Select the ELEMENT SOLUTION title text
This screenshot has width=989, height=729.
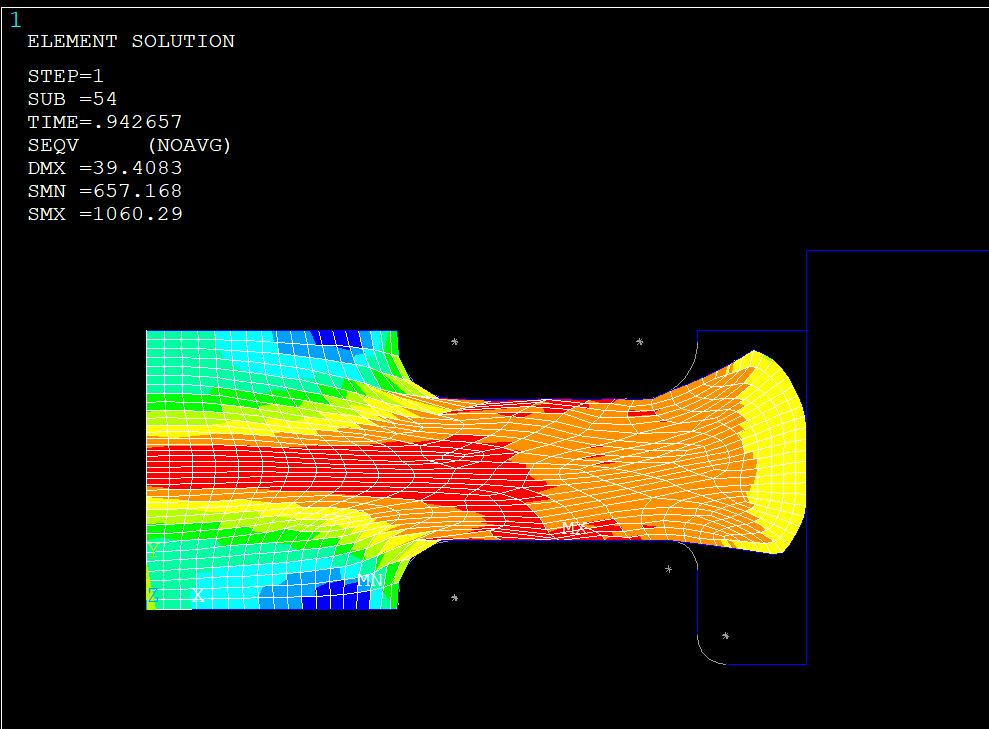(131, 42)
